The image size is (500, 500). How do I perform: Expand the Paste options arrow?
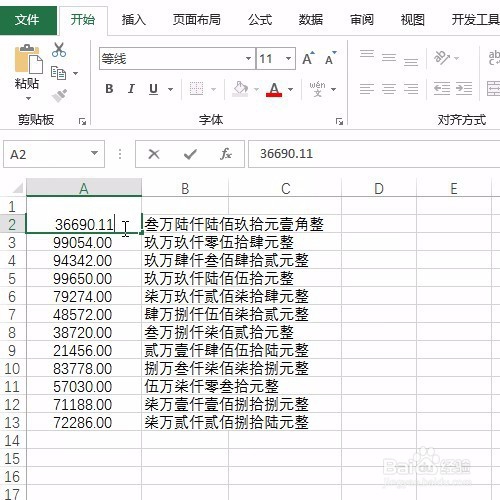[x=28, y=98]
